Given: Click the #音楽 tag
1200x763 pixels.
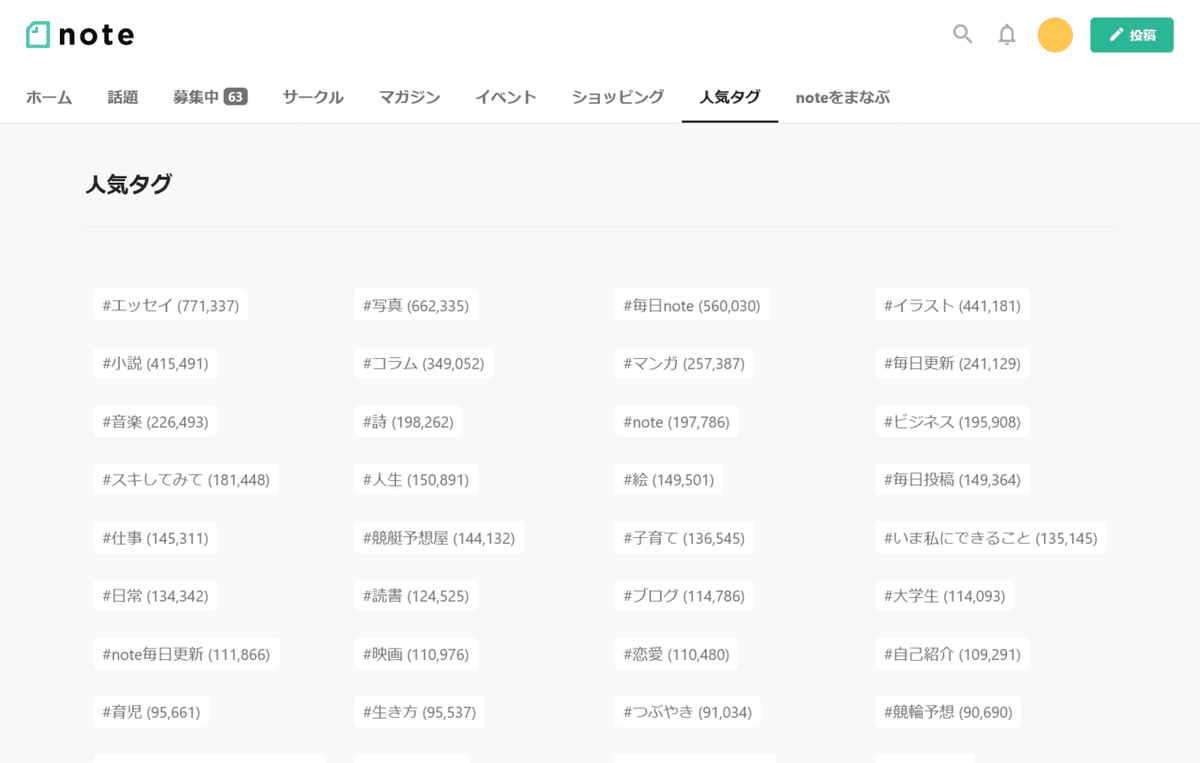Looking at the screenshot, I should 155,421.
